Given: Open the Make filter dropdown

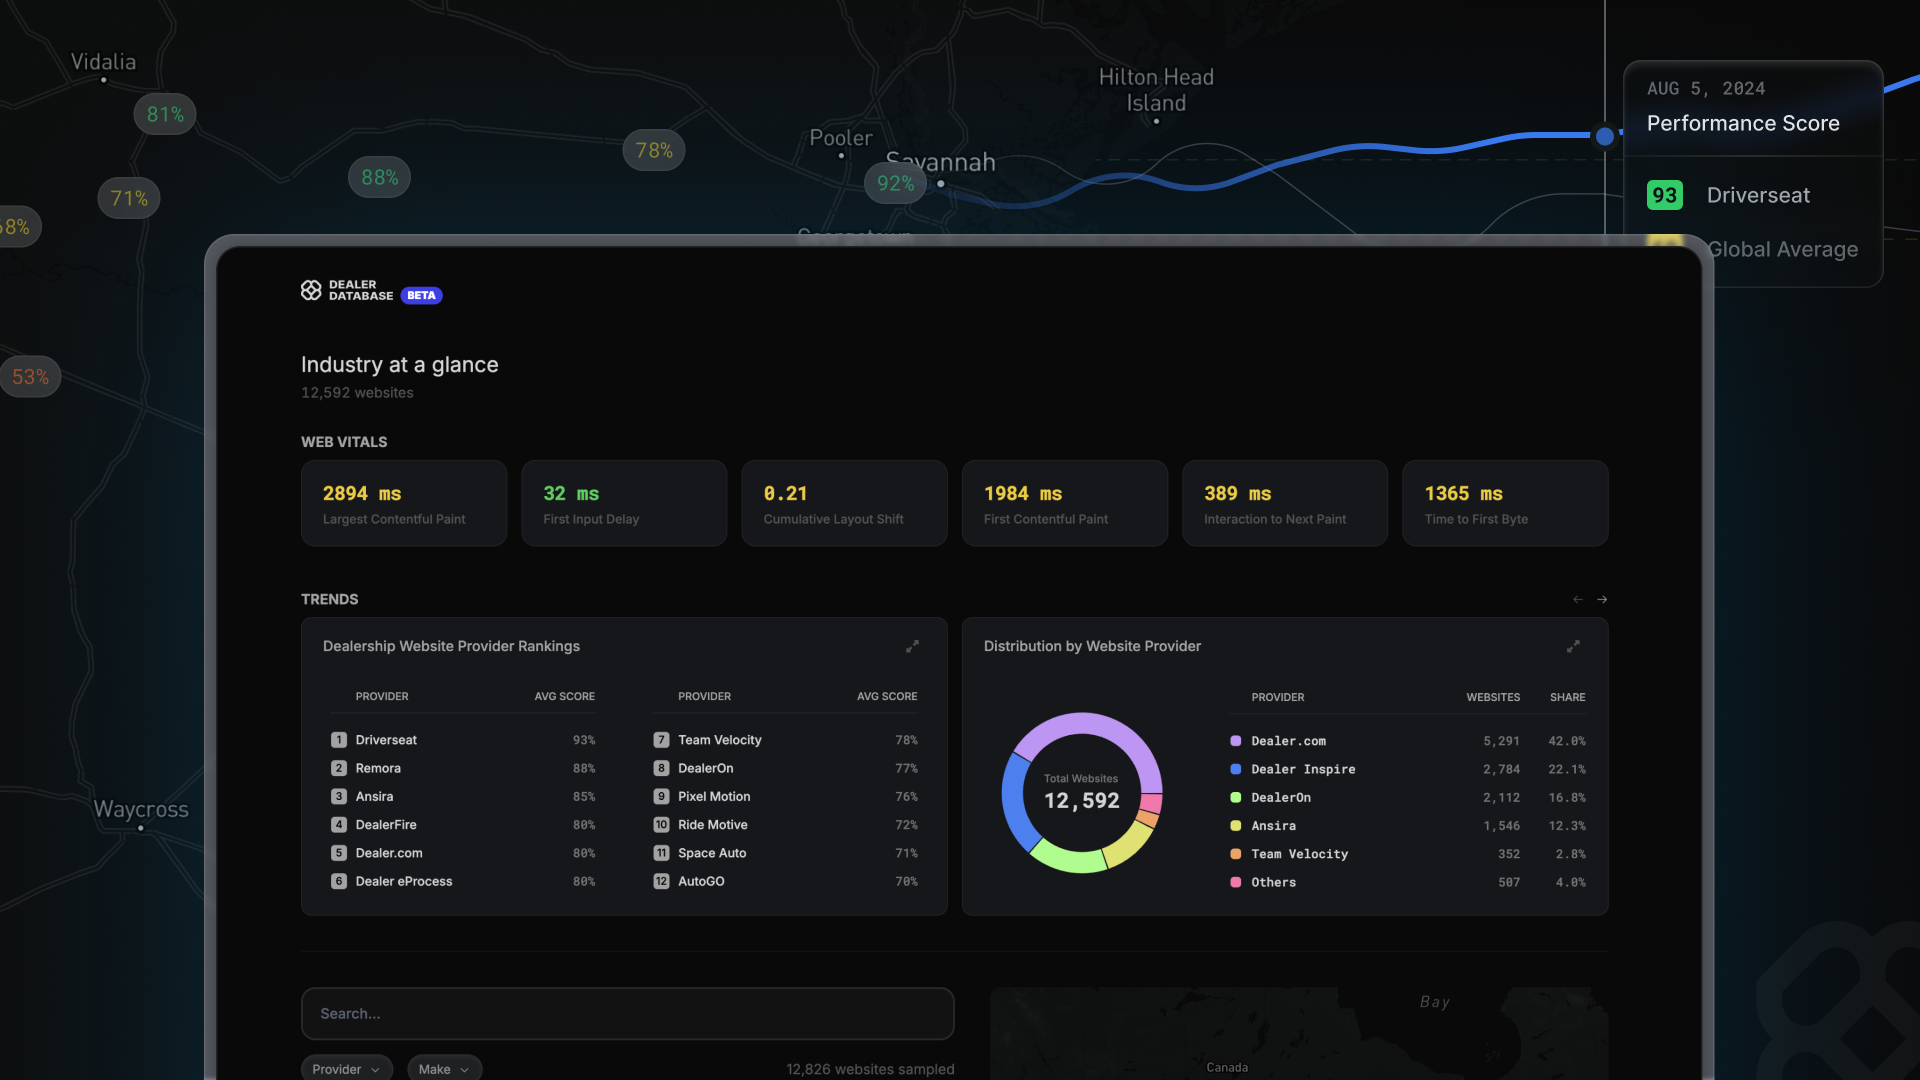Looking at the screenshot, I should click(x=444, y=1069).
